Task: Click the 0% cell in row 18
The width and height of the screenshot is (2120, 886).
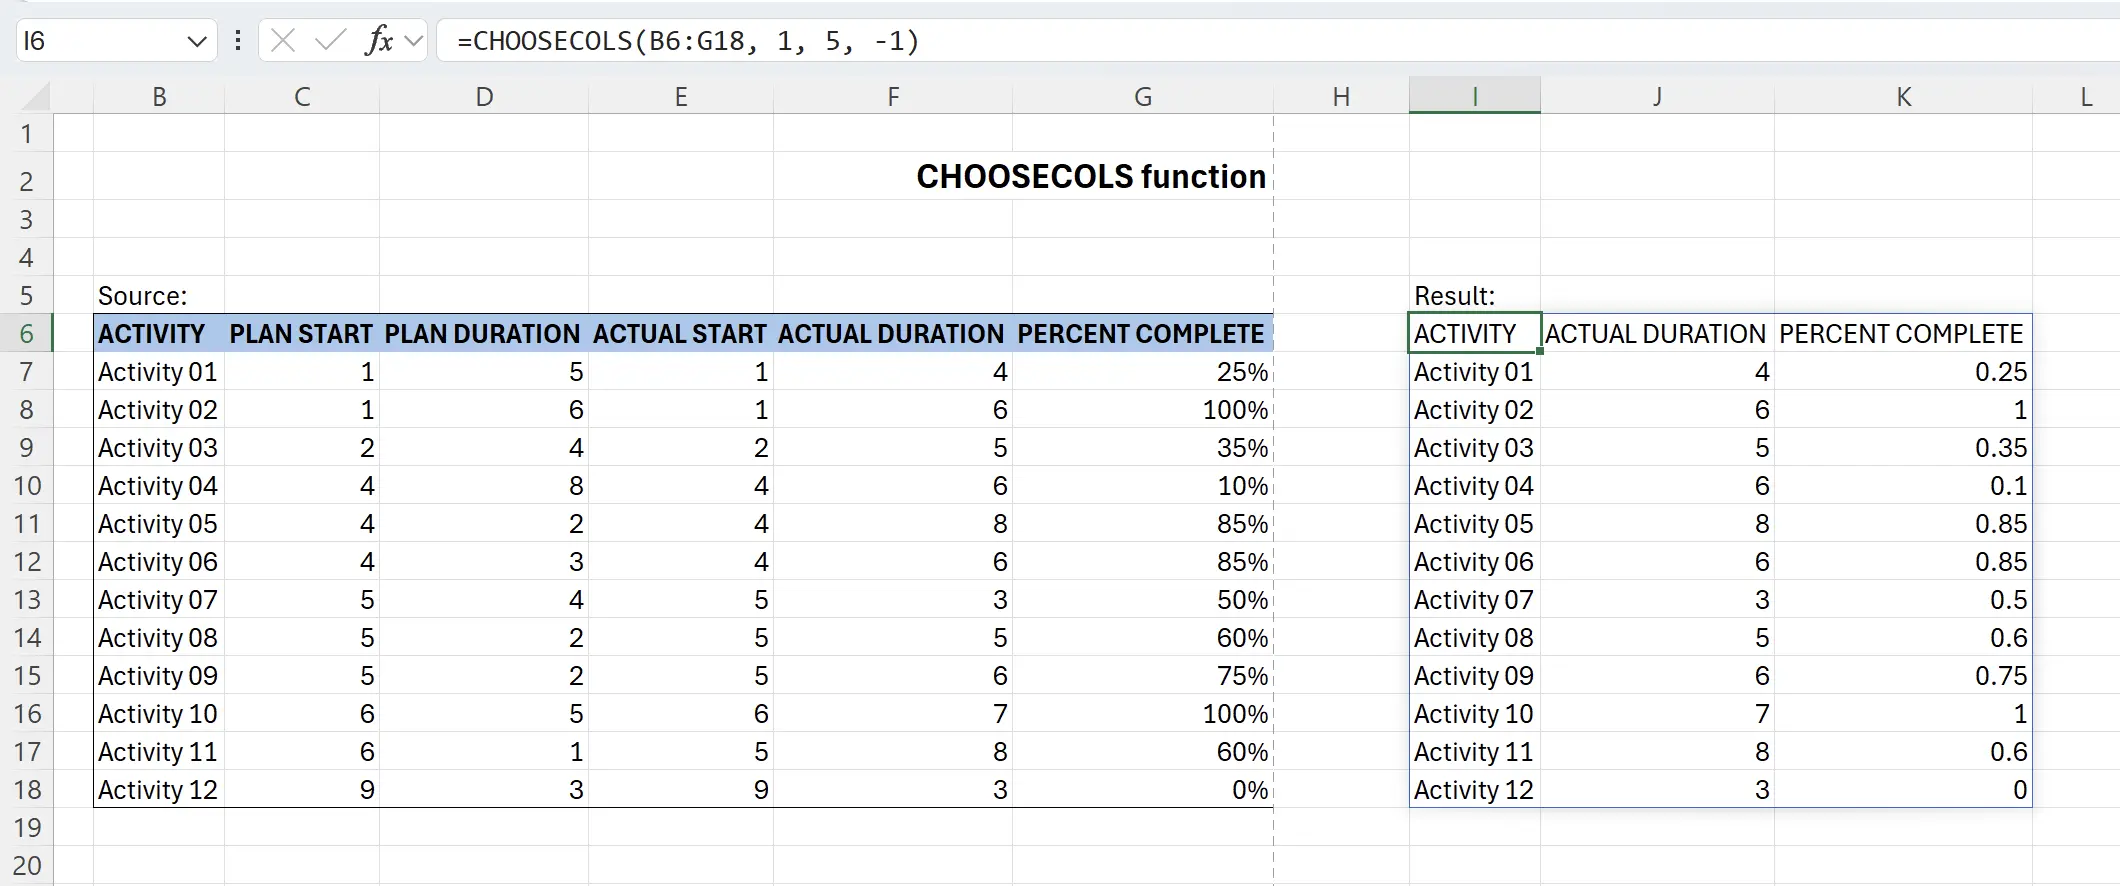Action: pos(1143,790)
